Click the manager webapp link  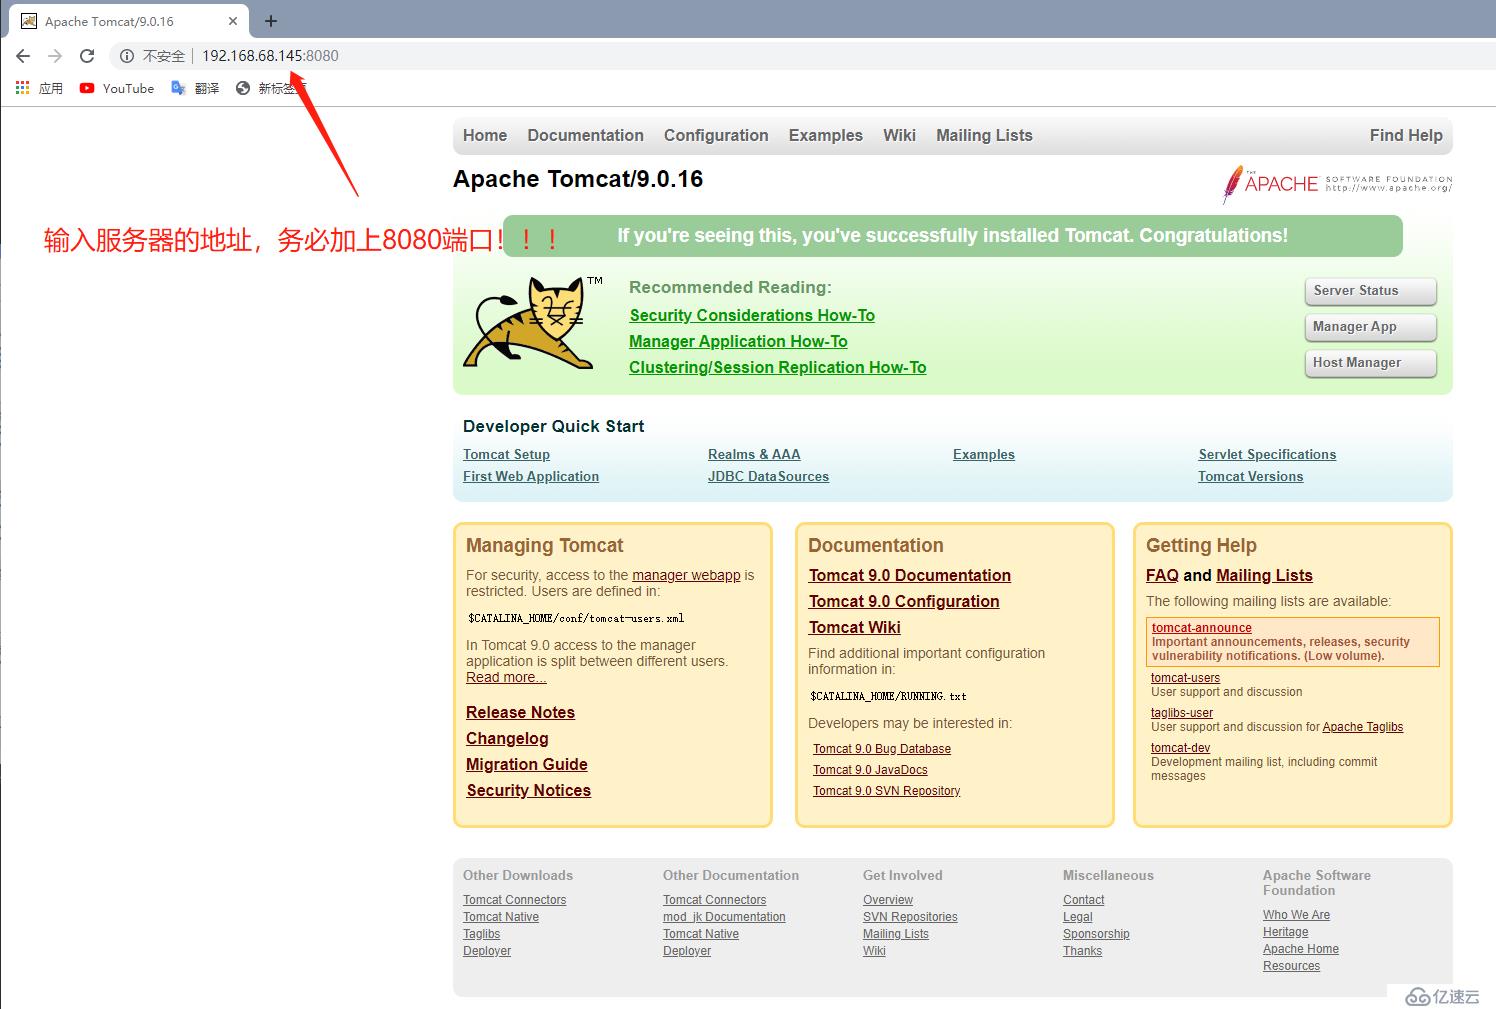pos(686,575)
